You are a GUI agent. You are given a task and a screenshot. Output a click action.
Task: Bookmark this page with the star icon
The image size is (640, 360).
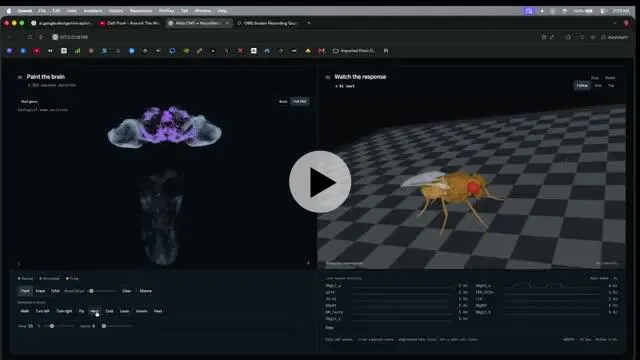[544, 37]
